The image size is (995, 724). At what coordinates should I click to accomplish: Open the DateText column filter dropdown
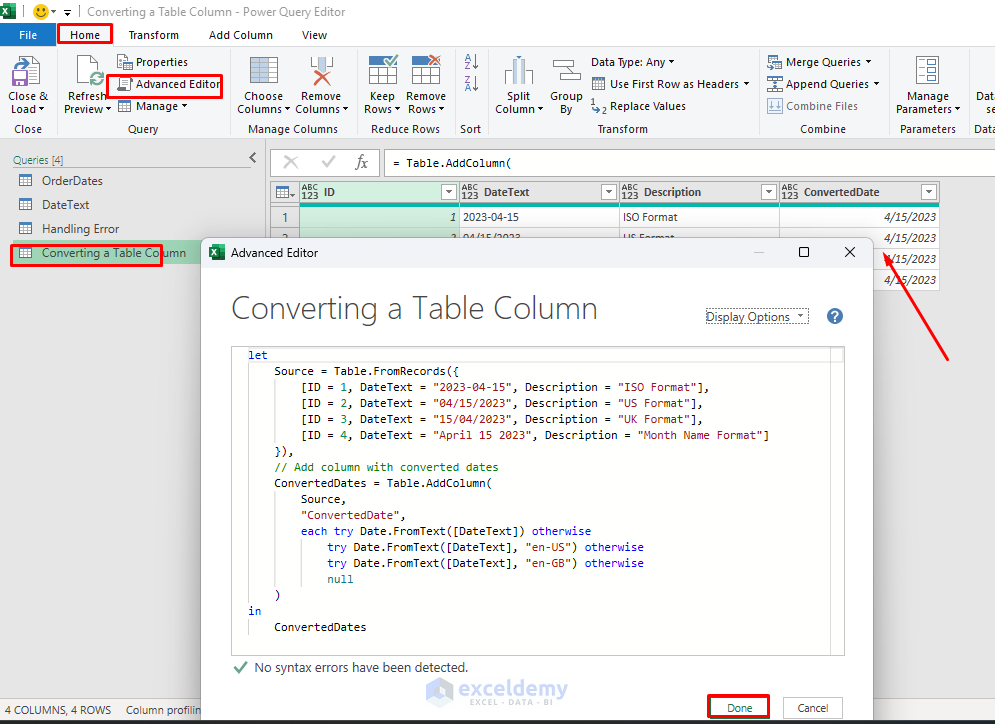pos(609,192)
